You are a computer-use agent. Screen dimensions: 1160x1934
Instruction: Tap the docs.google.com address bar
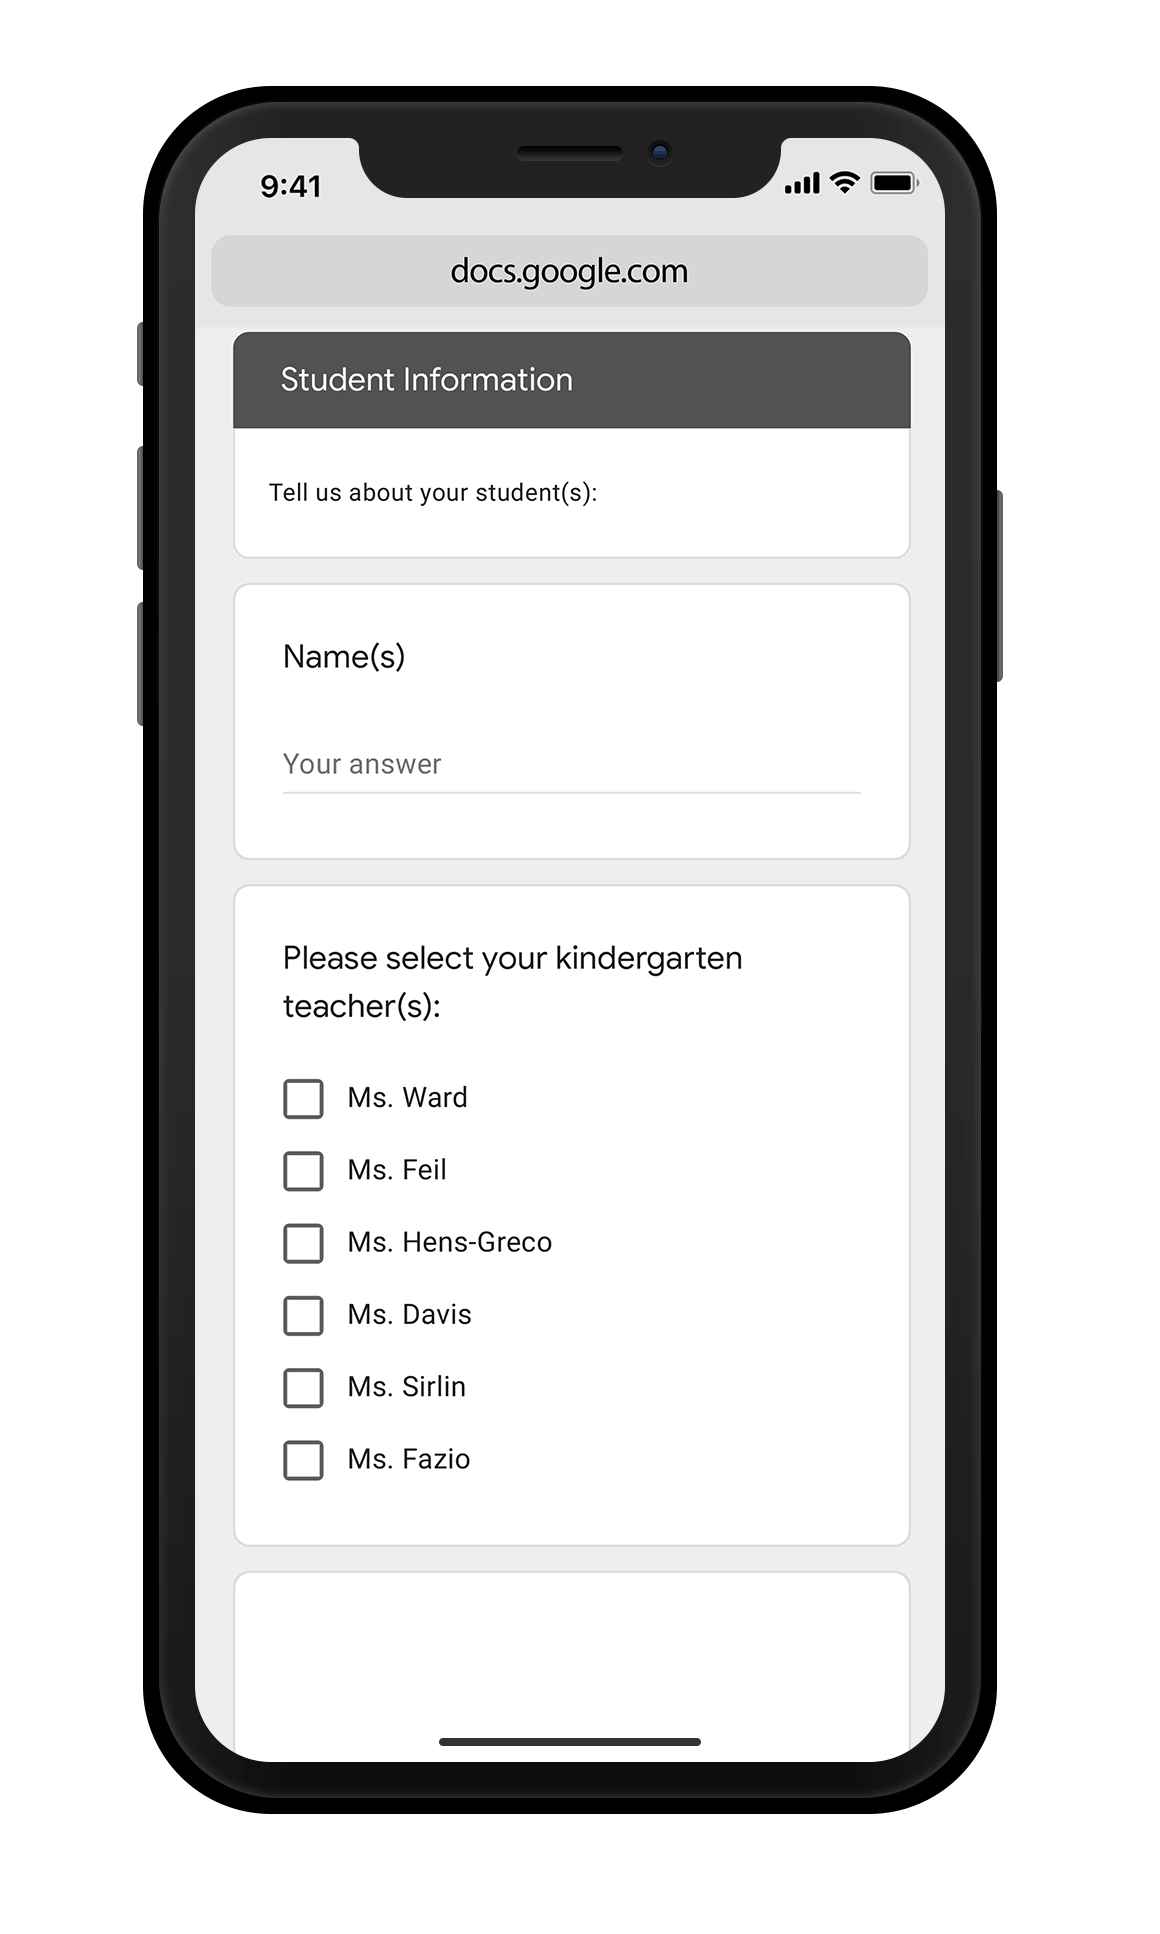569,271
